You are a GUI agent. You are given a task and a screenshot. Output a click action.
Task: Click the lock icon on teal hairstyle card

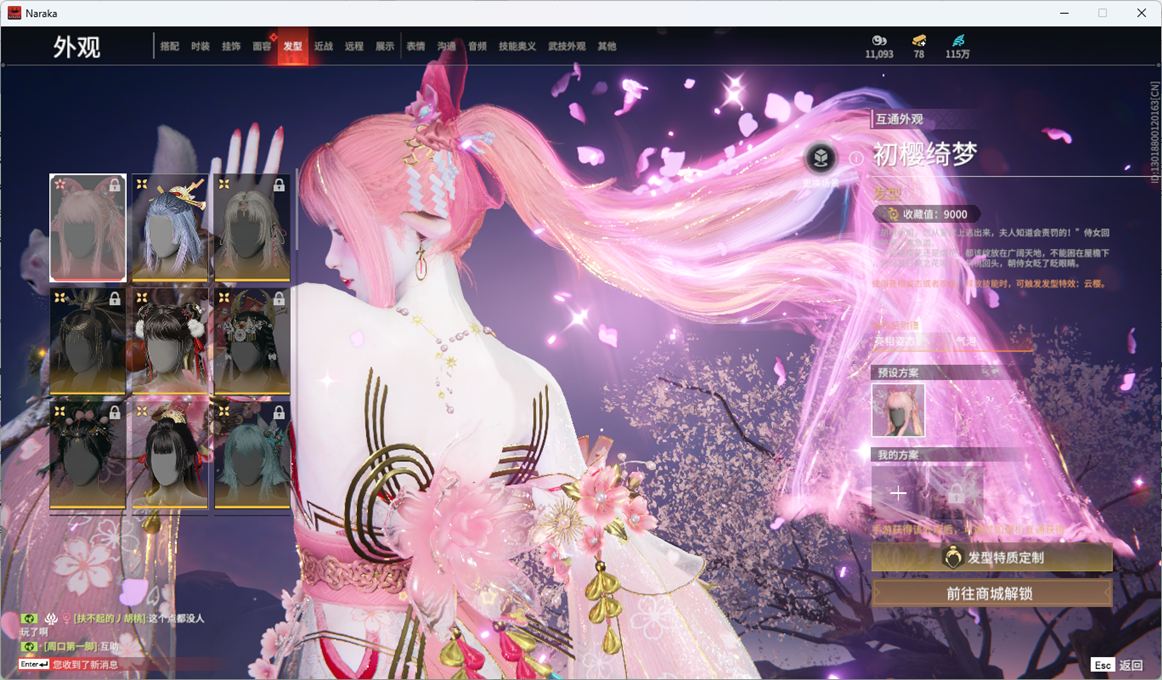click(279, 412)
